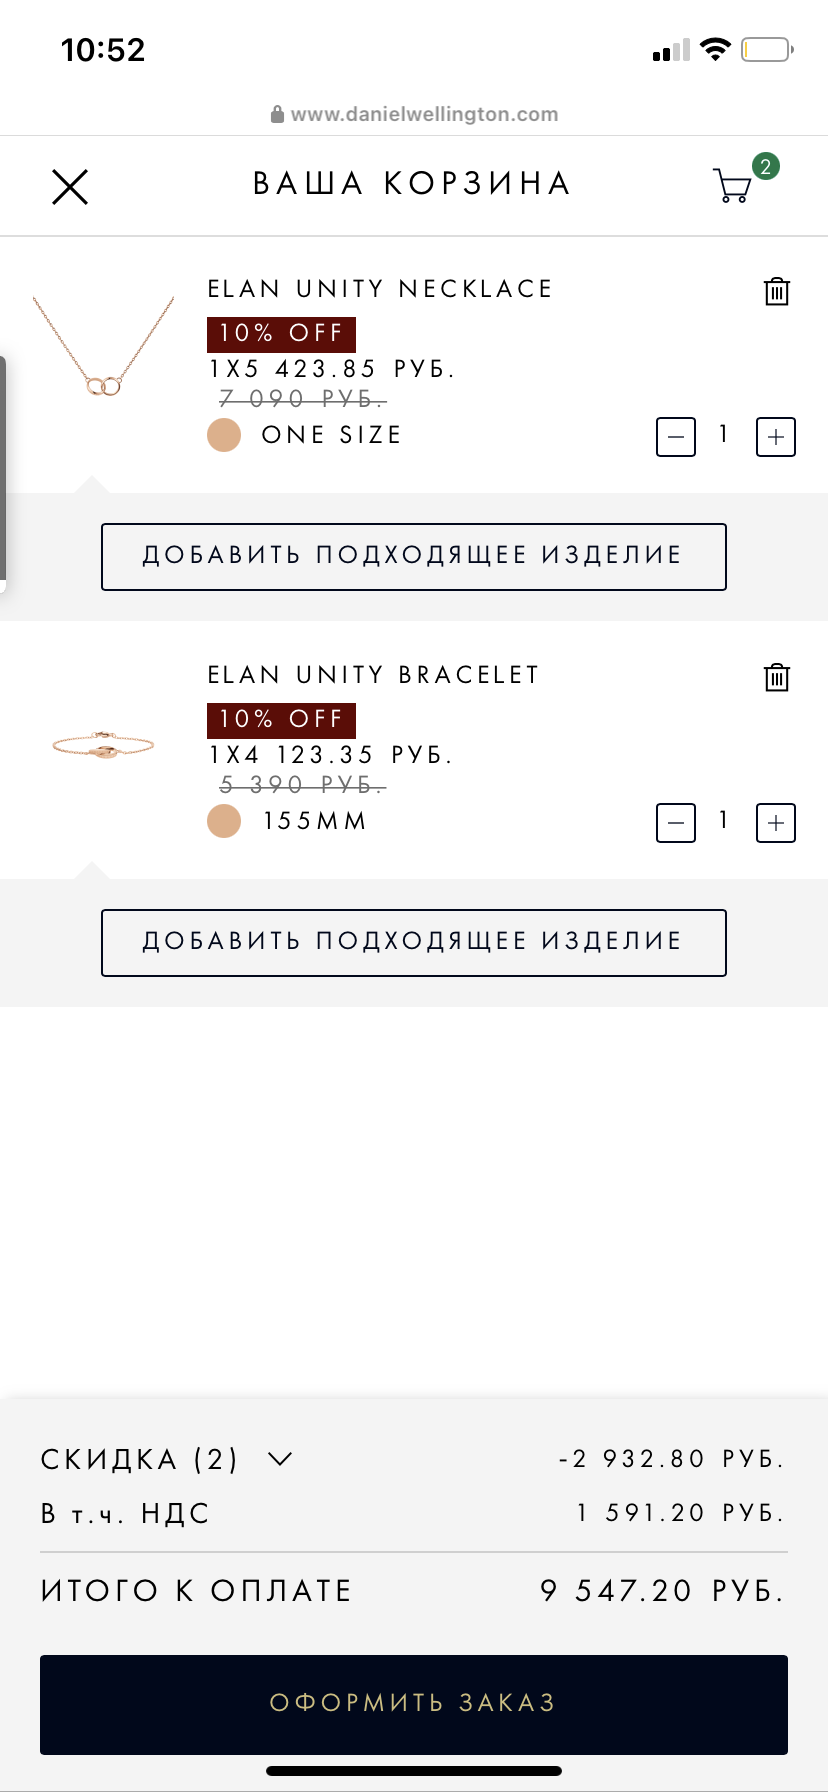Expand the СКИДКА (2) discount chevron
The height and width of the screenshot is (1792, 828).
coord(280,1459)
